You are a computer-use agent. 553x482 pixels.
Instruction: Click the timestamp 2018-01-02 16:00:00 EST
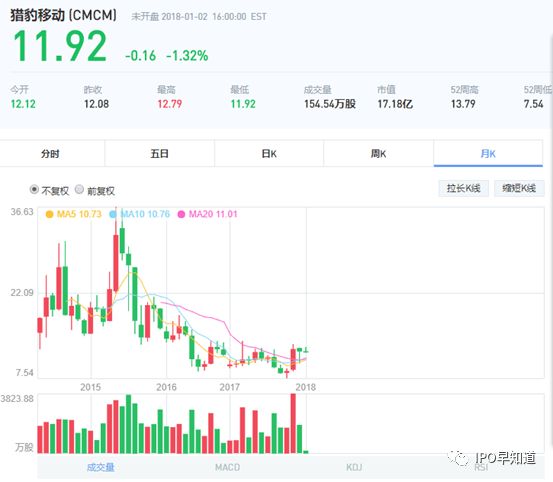(214, 17)
